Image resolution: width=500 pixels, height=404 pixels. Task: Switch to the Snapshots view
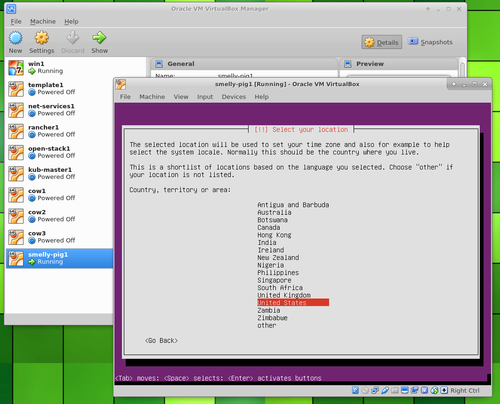click(430, 42)
